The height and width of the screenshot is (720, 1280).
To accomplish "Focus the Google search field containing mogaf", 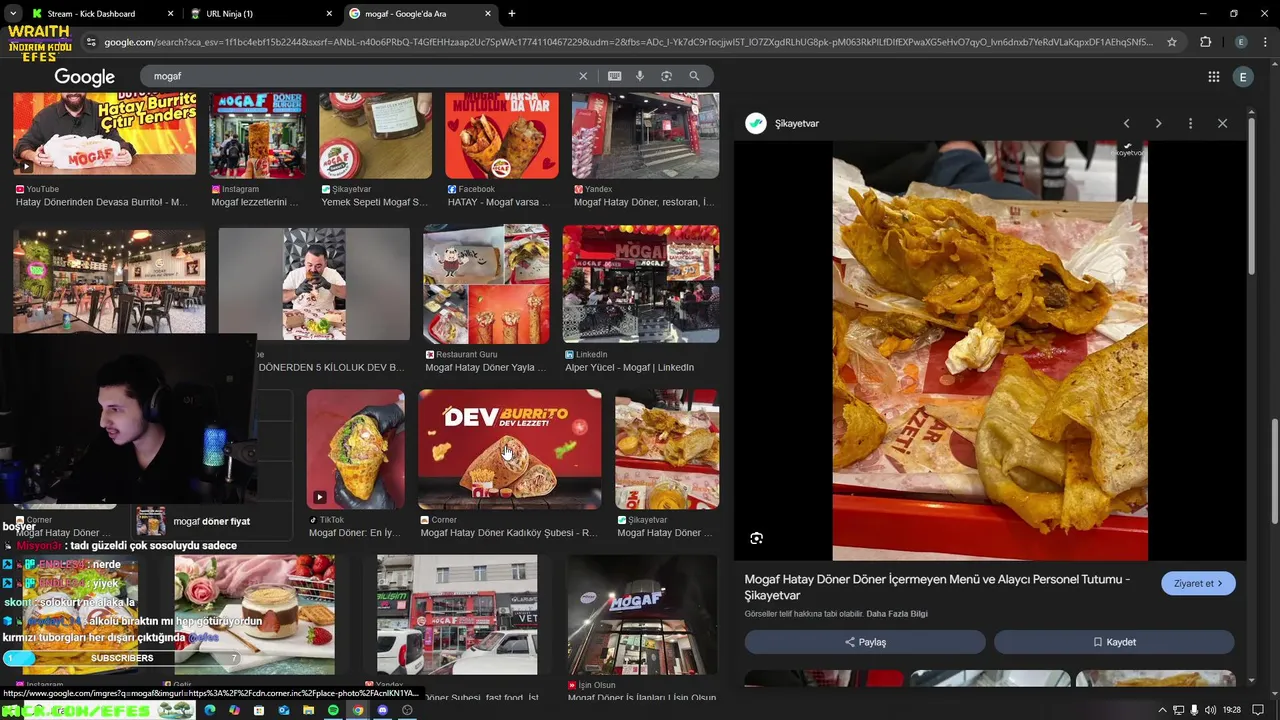I will point(360,76).
